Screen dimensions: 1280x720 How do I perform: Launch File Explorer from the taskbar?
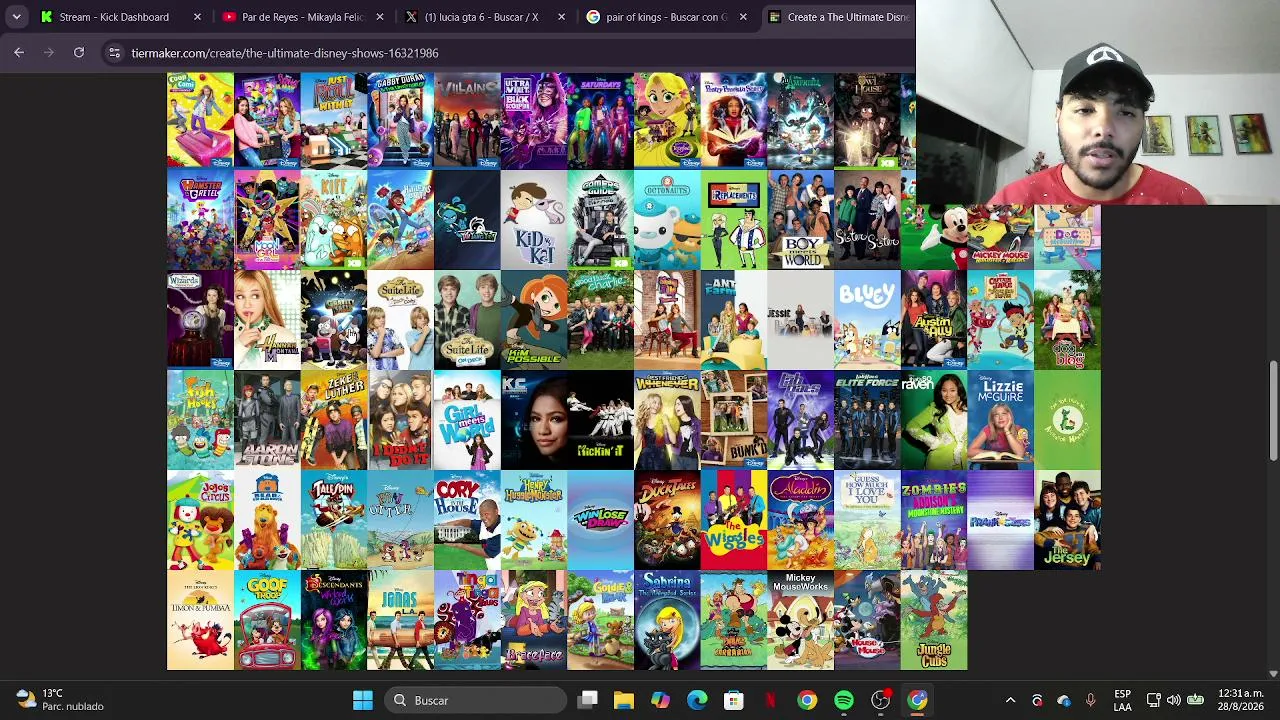coord(624,700)
